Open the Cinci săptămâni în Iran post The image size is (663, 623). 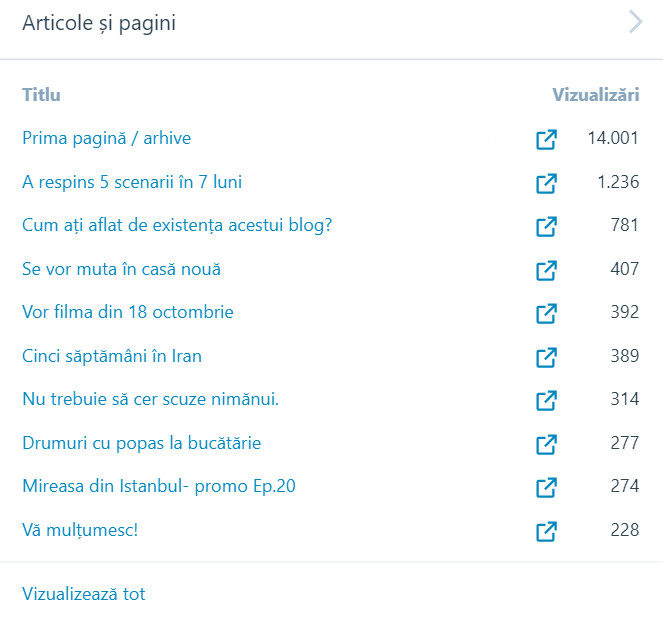(x=112, y=356)
